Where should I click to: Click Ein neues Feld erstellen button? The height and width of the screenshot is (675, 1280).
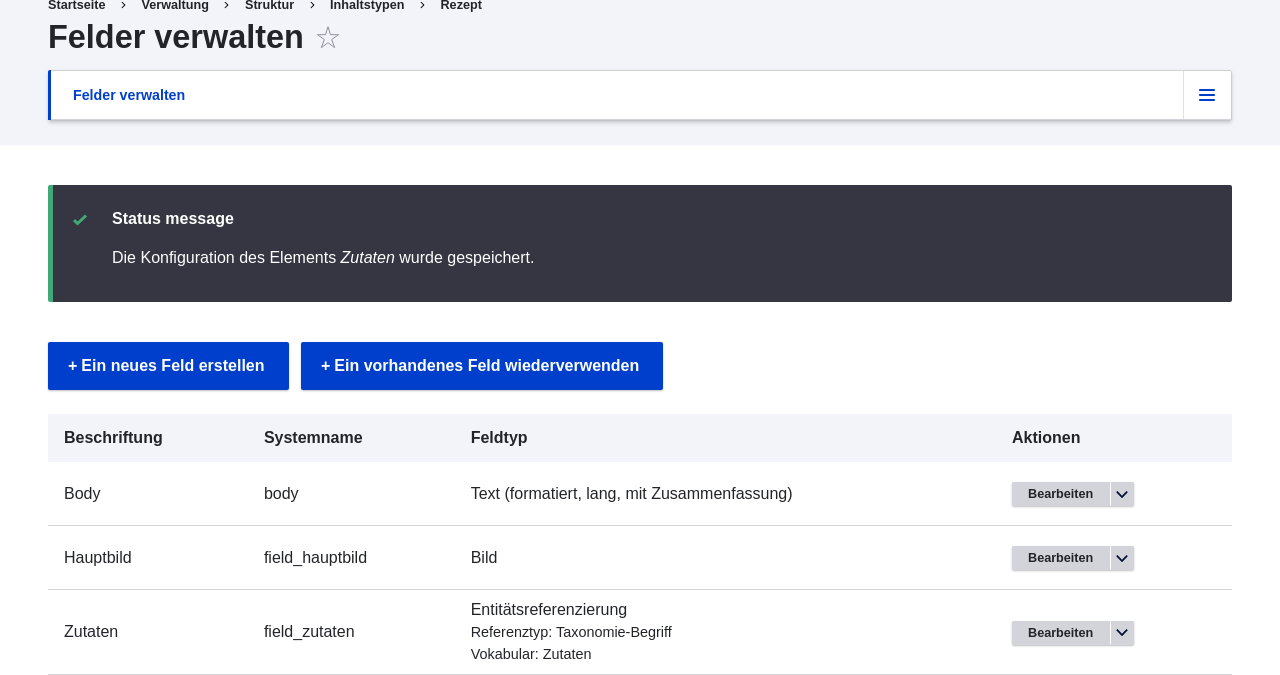point(168,366)
